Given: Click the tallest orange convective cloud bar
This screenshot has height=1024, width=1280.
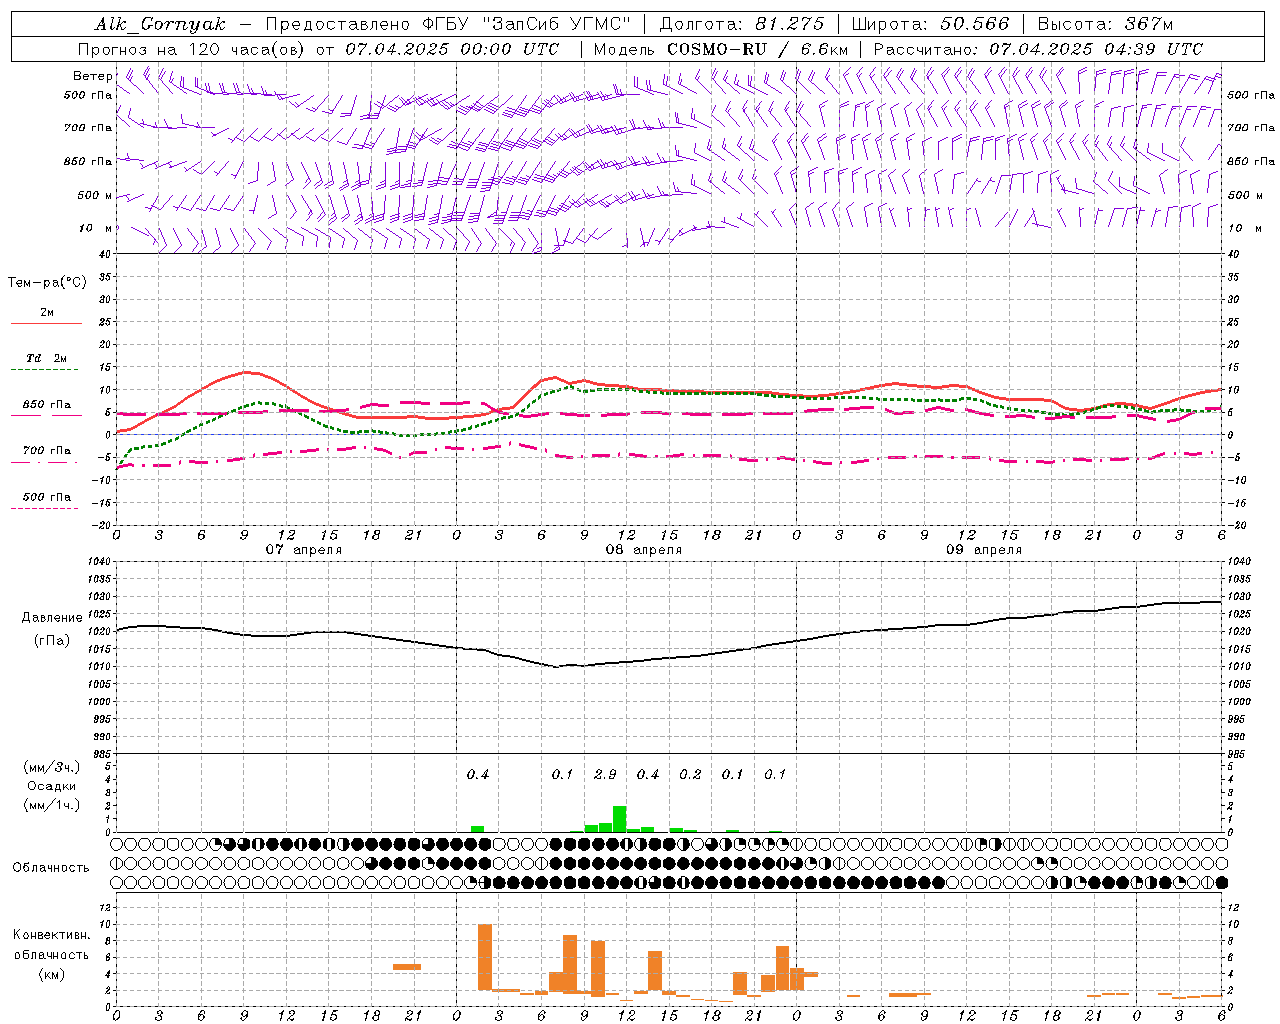Looking at the screenshot, I should pos(485,957).
